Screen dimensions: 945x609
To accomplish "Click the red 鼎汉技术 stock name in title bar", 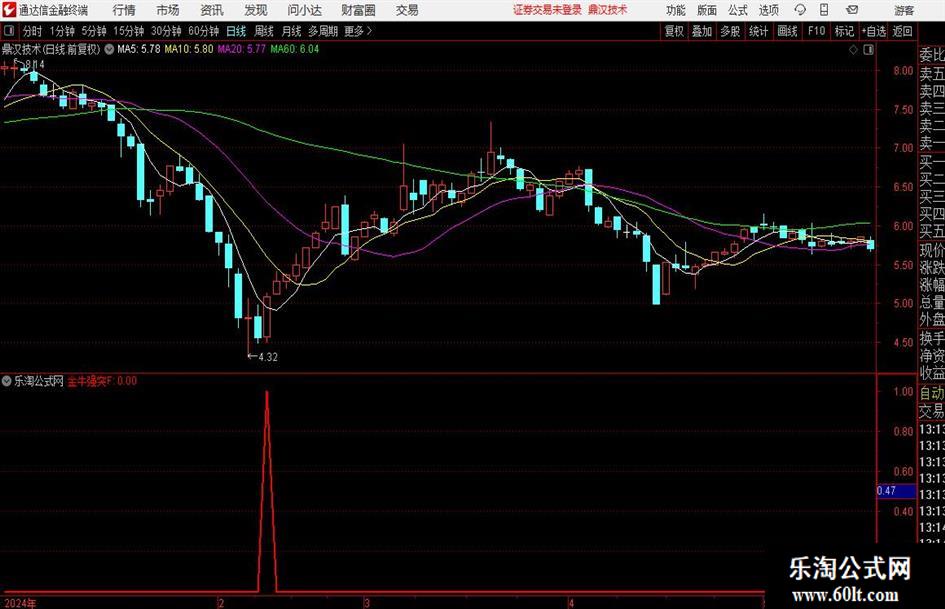I will point(608,10).
